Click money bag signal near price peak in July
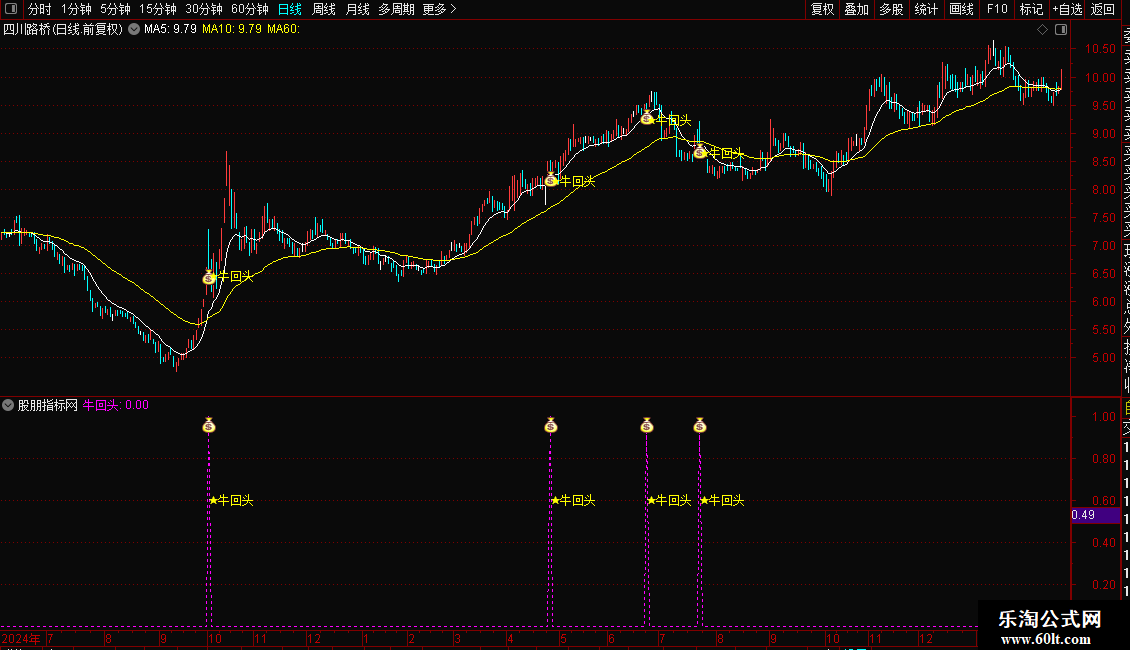The height and width of the screenshot is (650, 1130). click(x=647, y=118)
